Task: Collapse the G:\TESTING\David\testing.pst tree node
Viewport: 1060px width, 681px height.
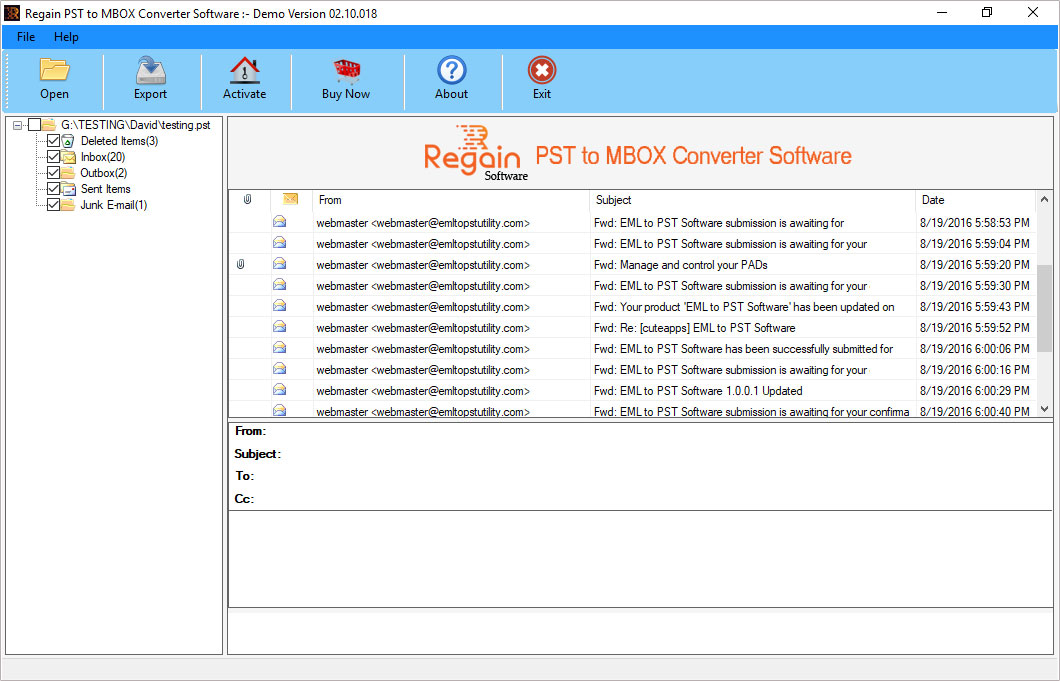Action: coord(18,125)
